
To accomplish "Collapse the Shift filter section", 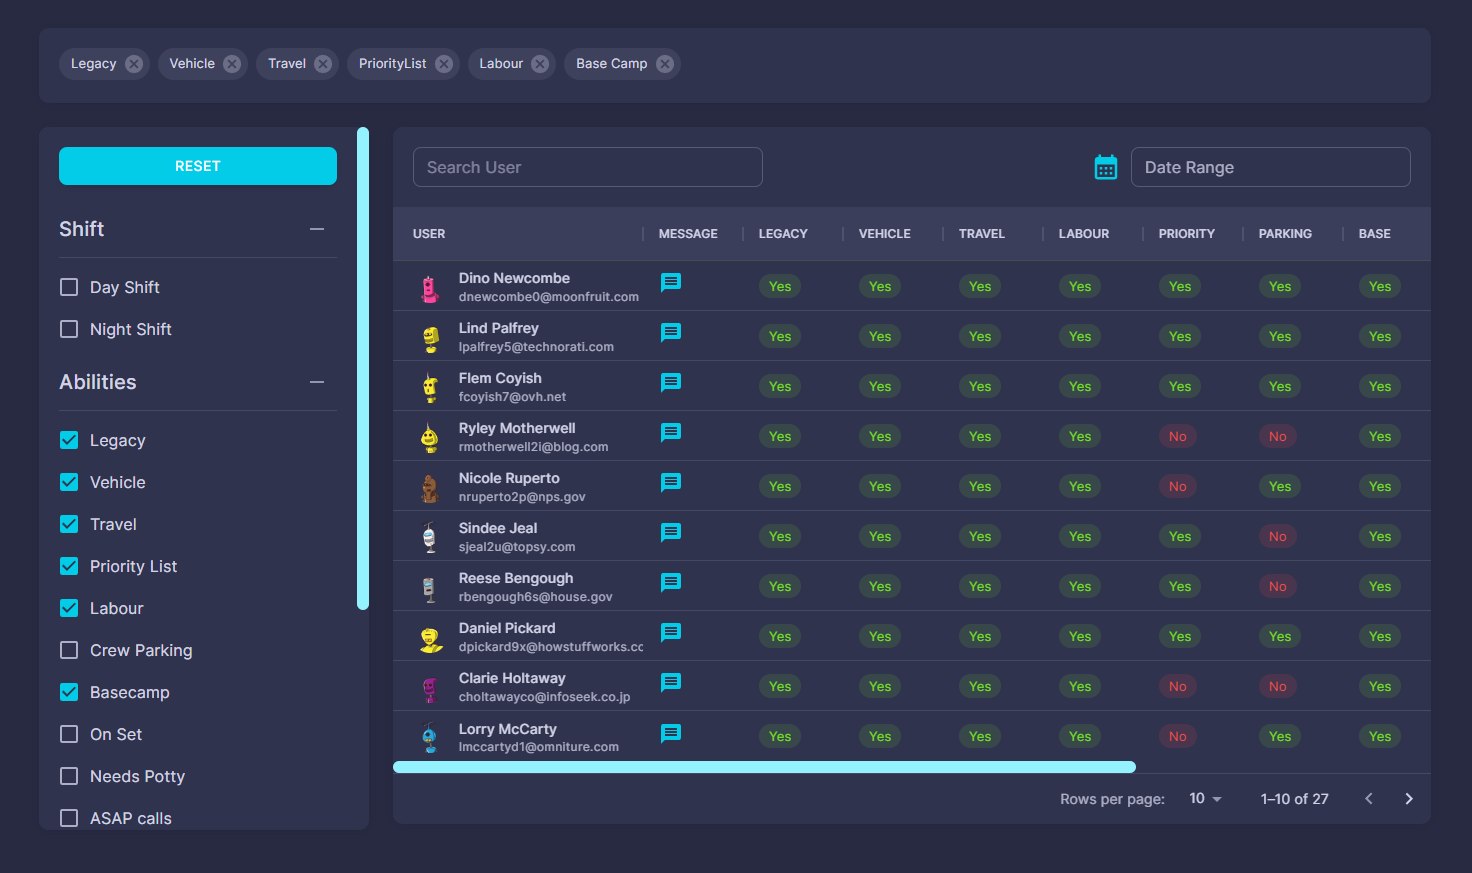I will pos(317,229).
